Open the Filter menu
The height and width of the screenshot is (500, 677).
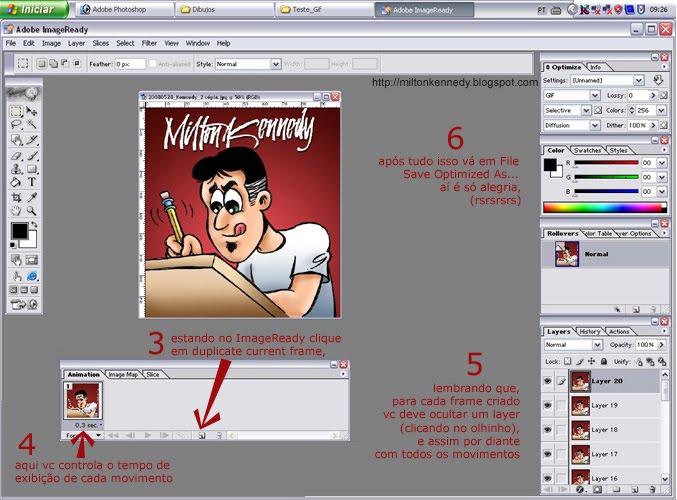pyautogui.click(x=149, y=43)
